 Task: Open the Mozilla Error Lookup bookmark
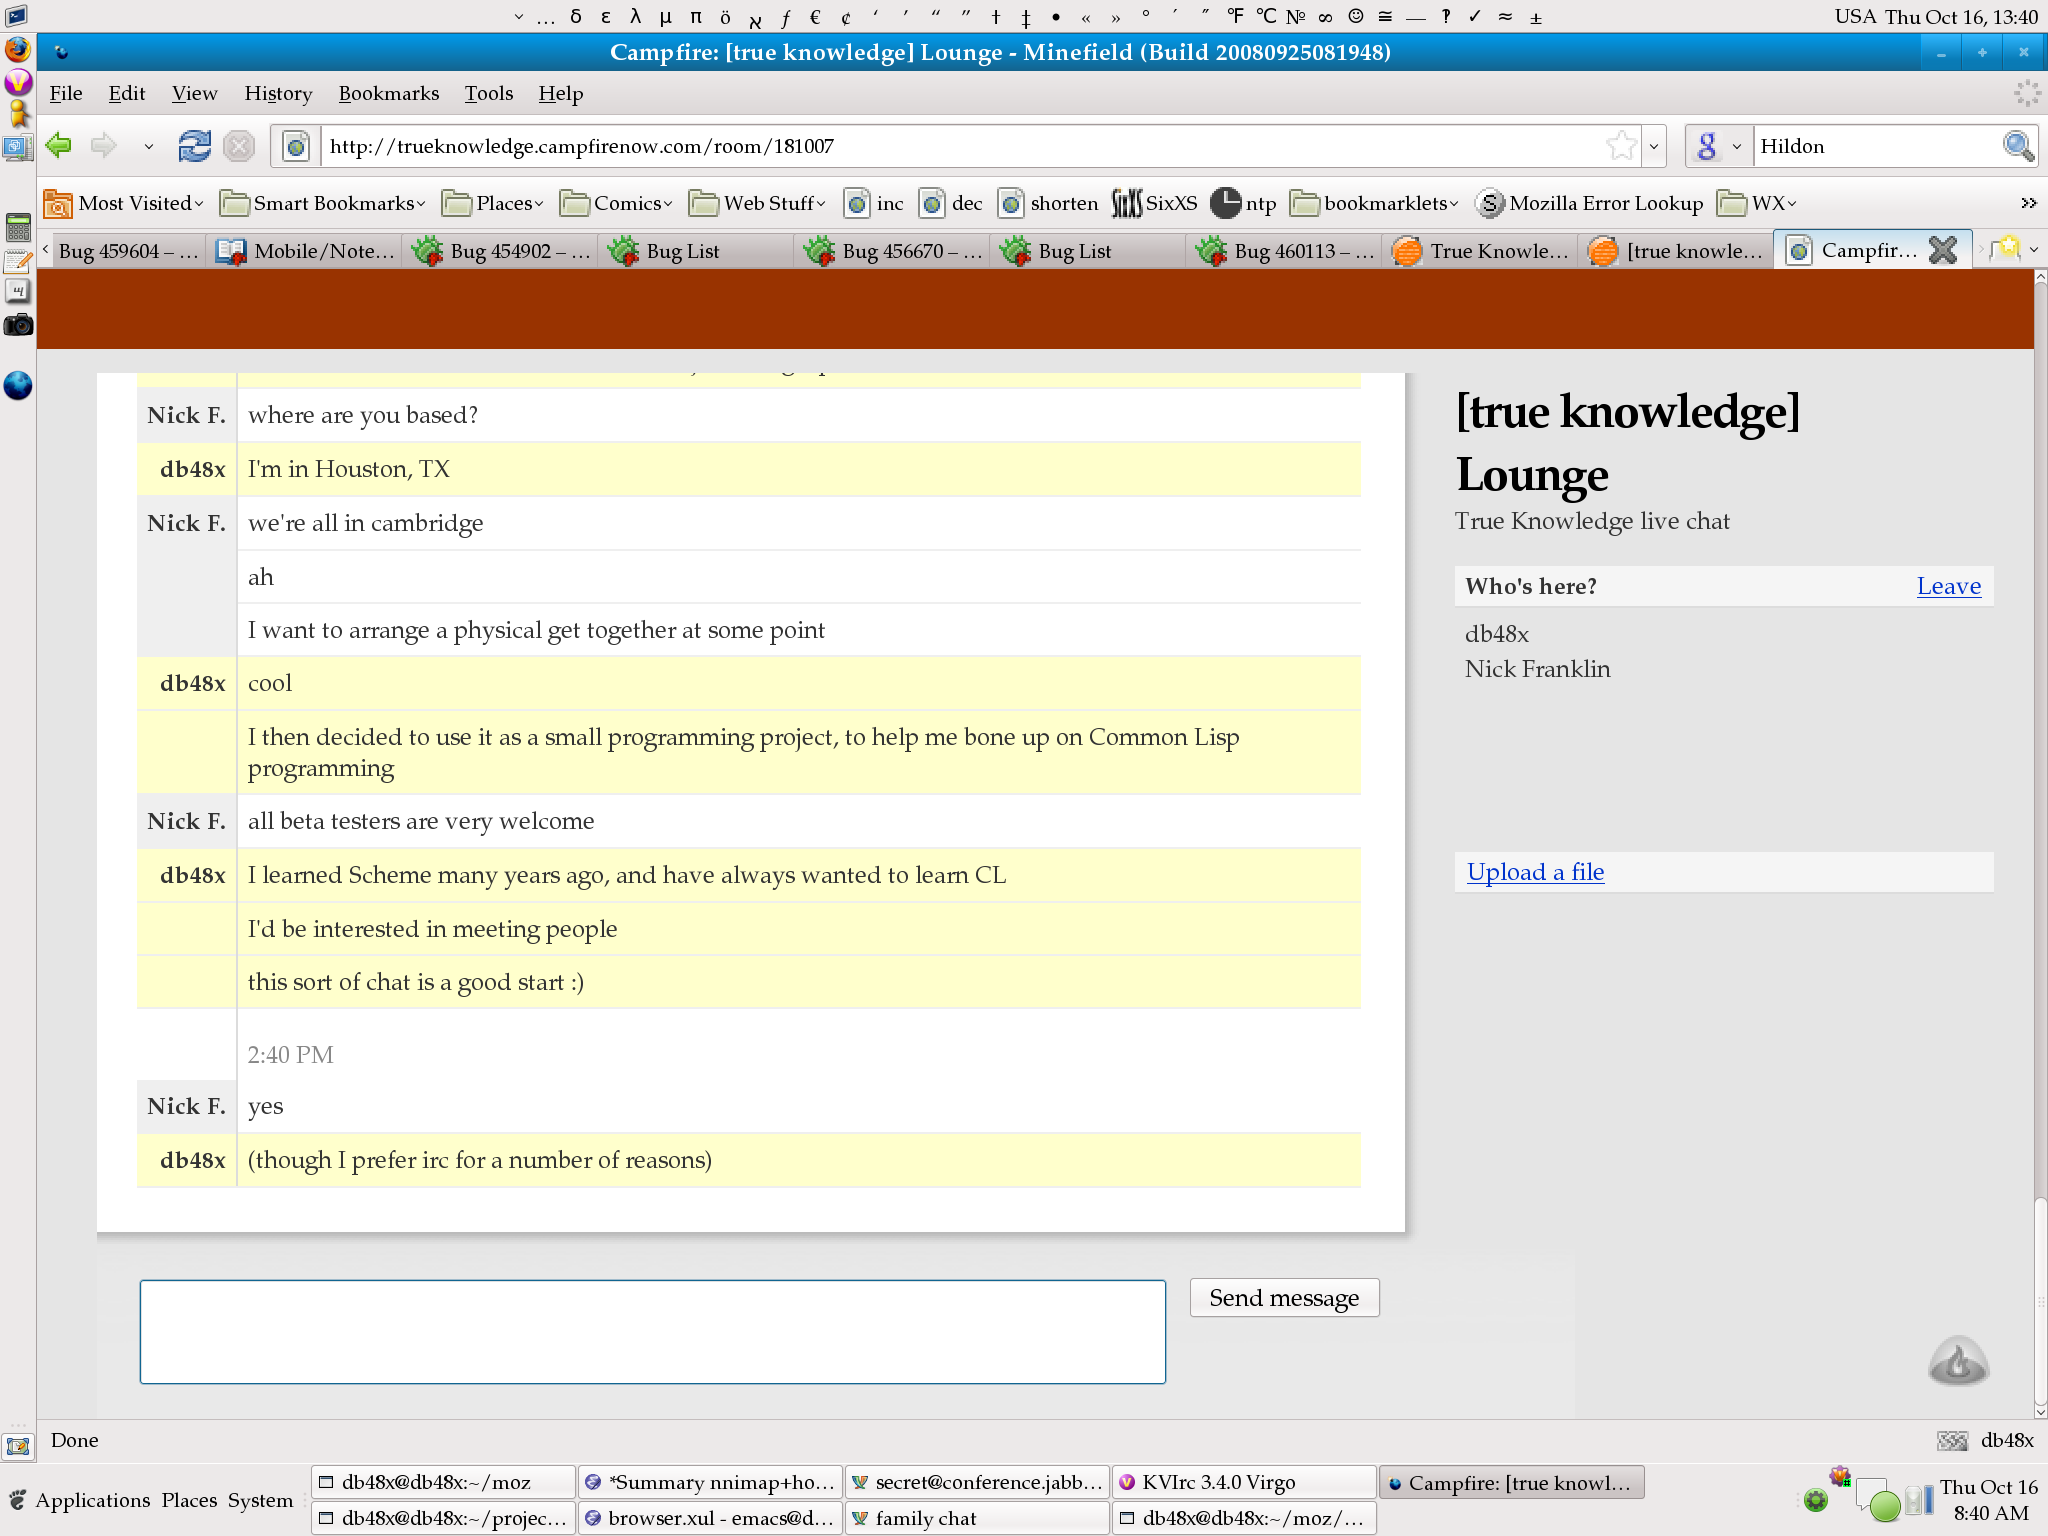tap(1590, 203)
